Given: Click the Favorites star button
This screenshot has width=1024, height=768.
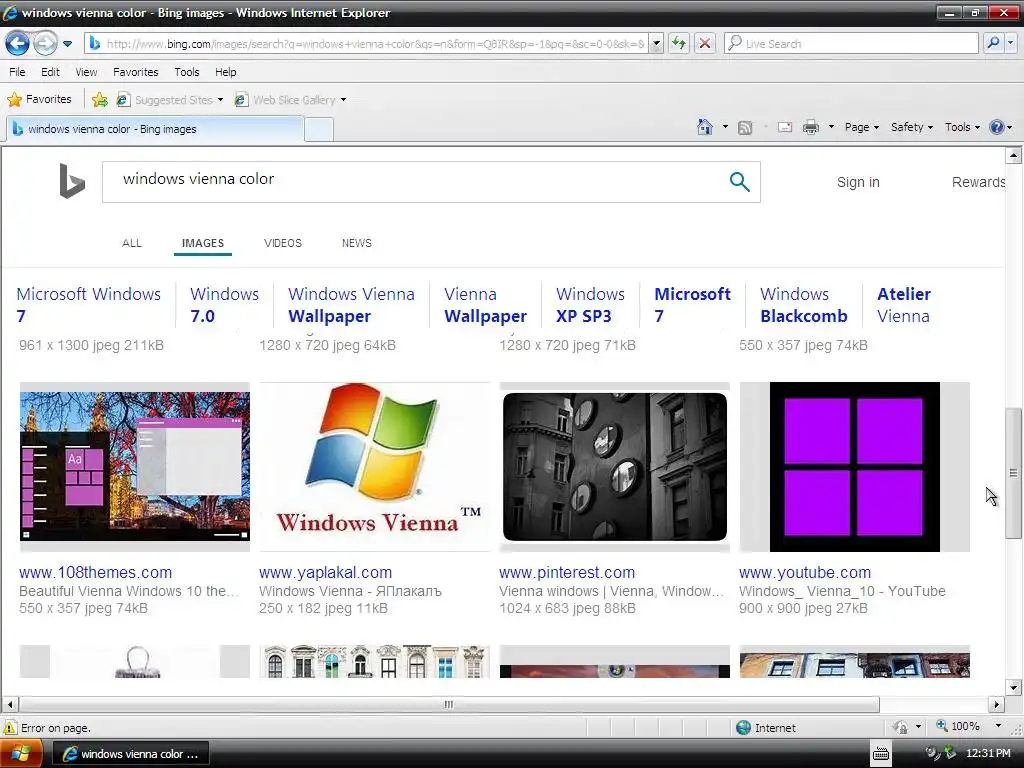Looking at the screenshot, I should 39,99.
